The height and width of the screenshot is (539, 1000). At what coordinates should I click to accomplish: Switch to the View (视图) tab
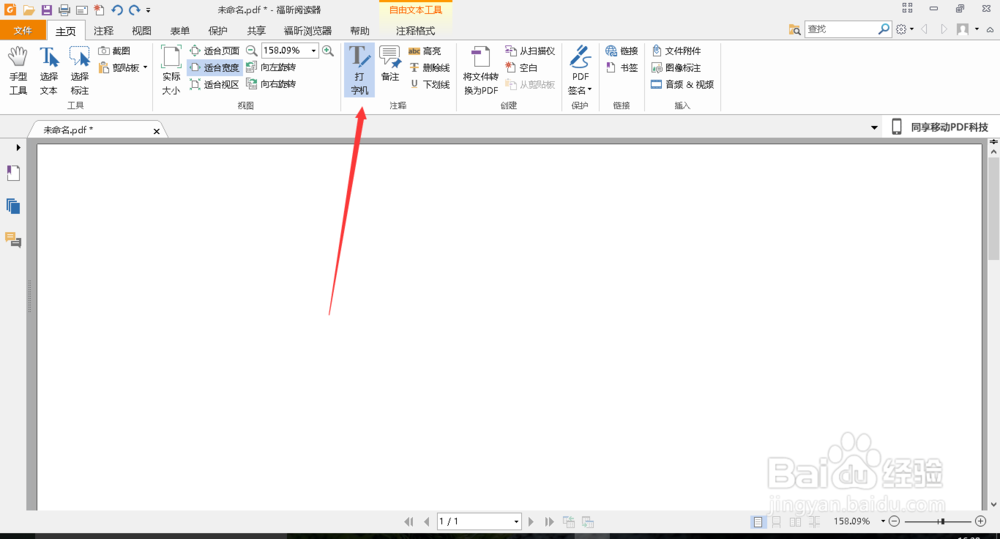pos(142,31)
